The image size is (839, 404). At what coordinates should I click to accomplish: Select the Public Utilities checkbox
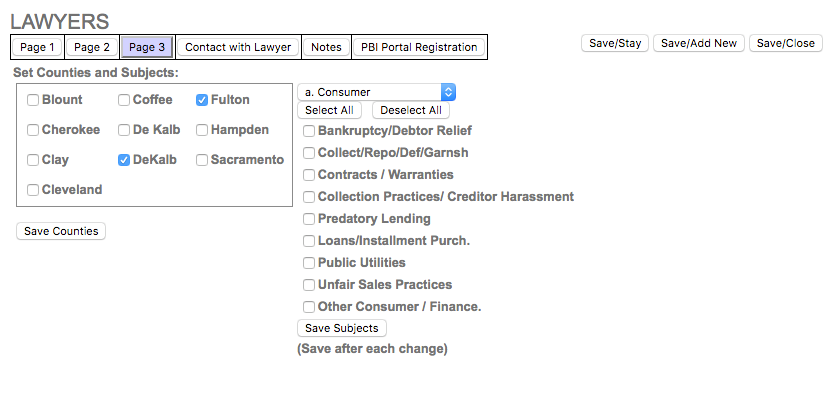(310, 263)
